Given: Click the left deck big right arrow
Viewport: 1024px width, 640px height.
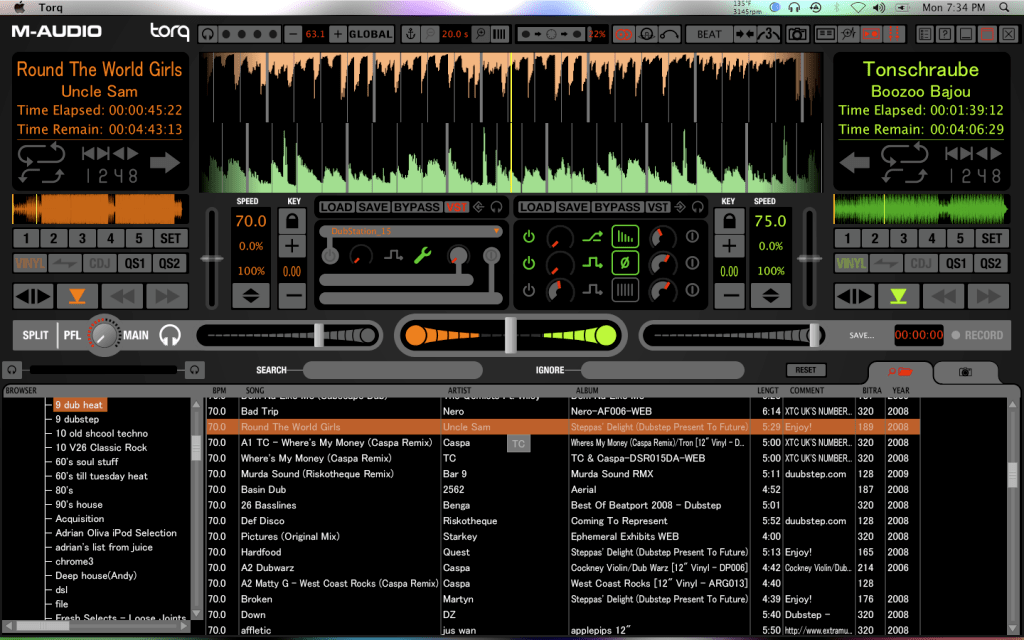Looking at the screenshot, I should click(165, 163).
